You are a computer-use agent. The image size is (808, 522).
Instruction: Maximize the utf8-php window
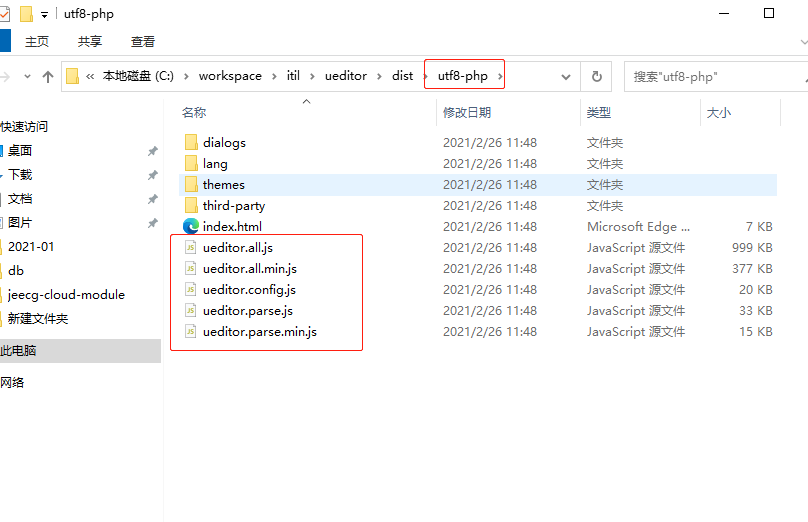pyautogui.click(x=769, y=13)
